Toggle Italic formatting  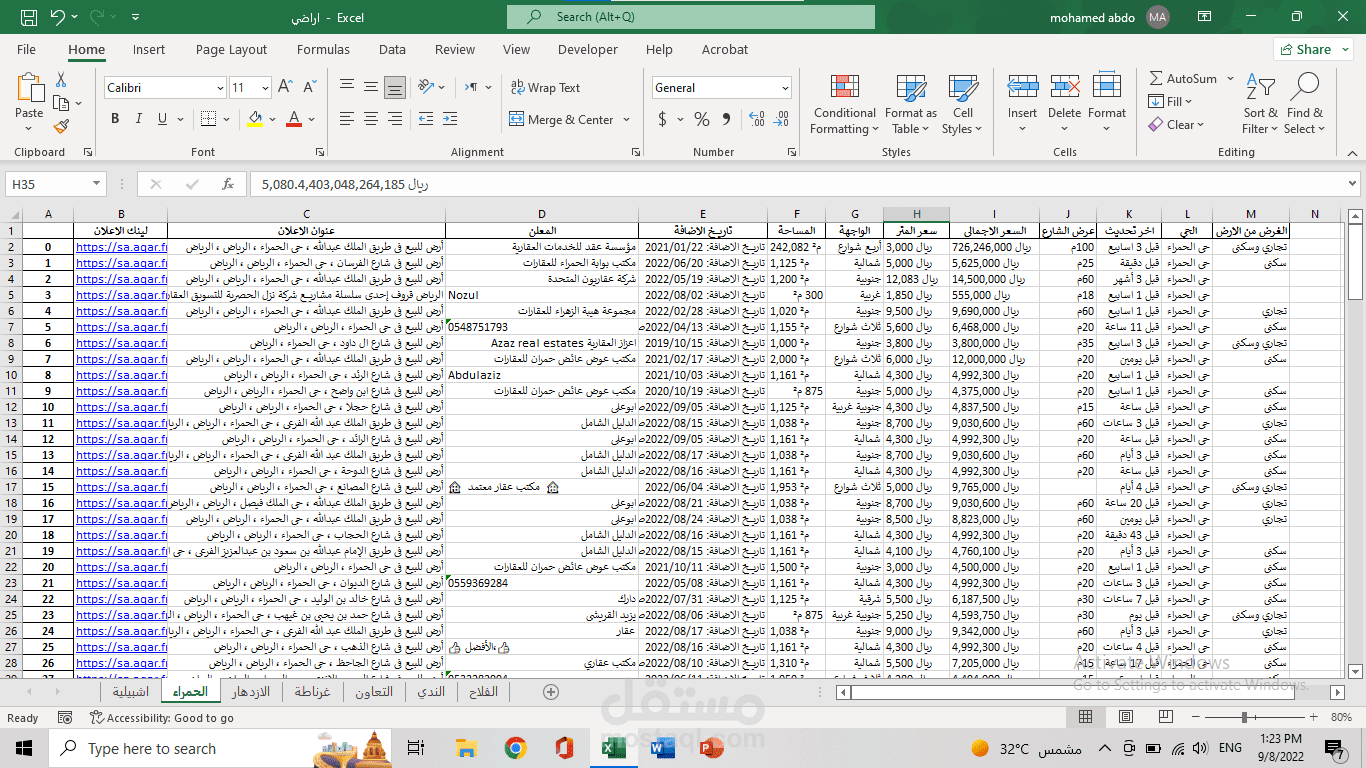139,119
